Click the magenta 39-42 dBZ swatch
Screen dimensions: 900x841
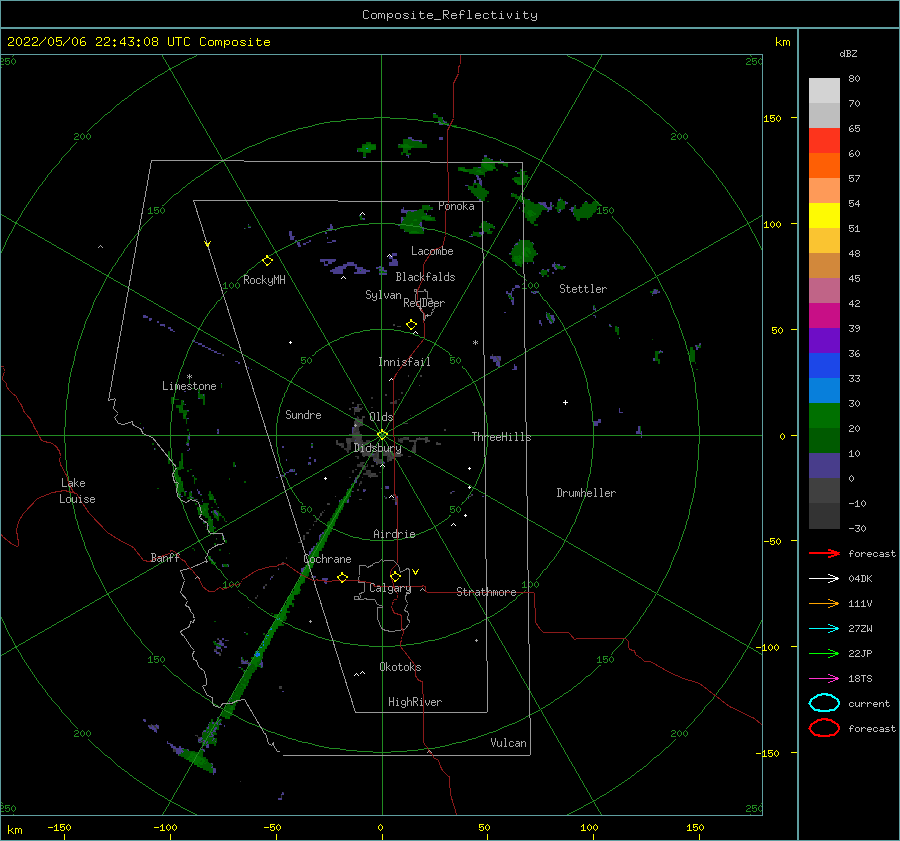click(x=824, y=316)
